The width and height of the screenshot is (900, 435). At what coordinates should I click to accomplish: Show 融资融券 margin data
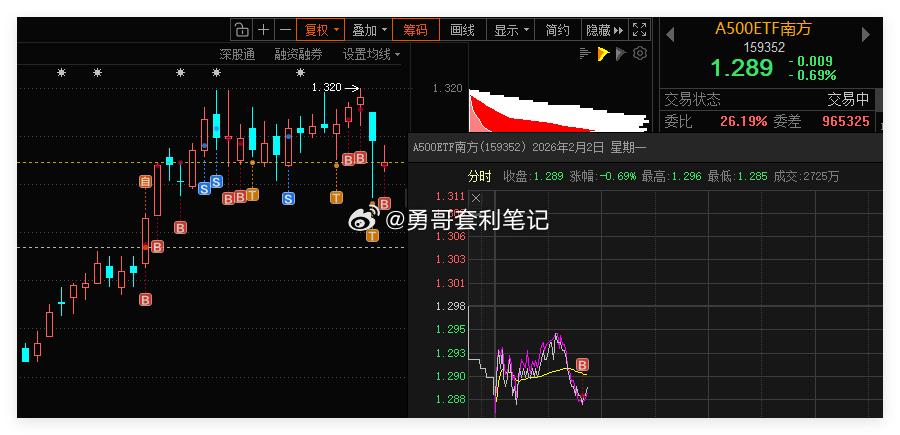(x=298, y=55)
